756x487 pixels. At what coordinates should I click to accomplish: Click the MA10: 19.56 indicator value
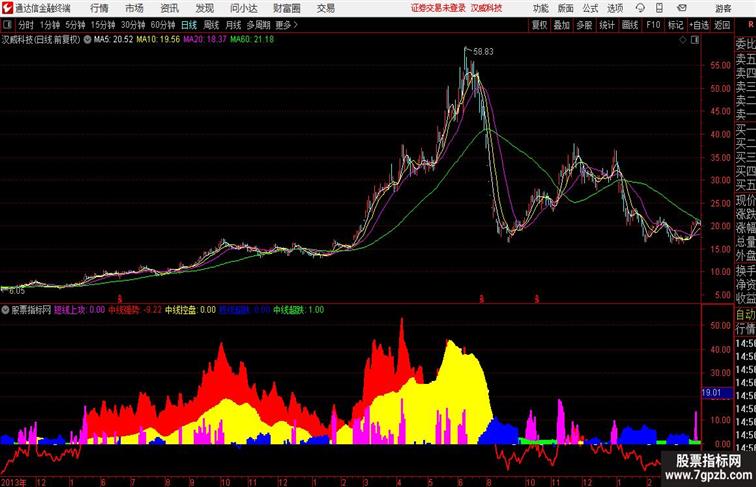158,40
